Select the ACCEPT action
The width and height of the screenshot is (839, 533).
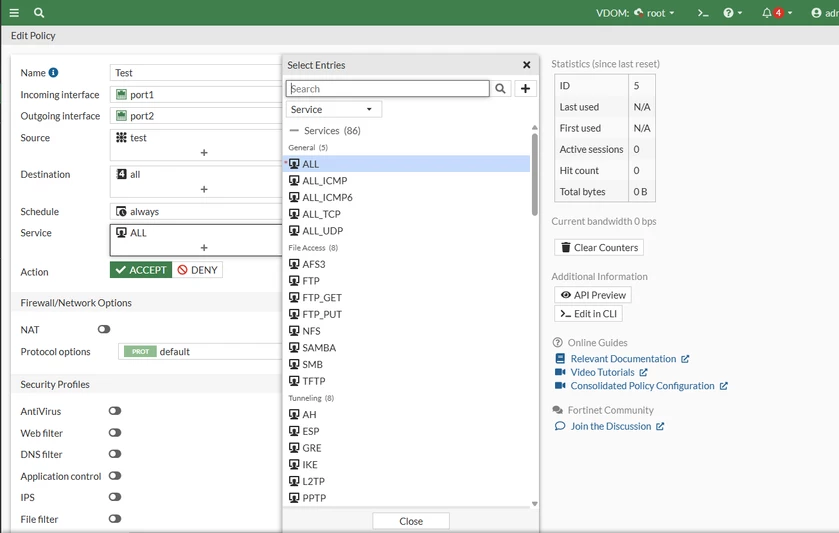(141, 270)
